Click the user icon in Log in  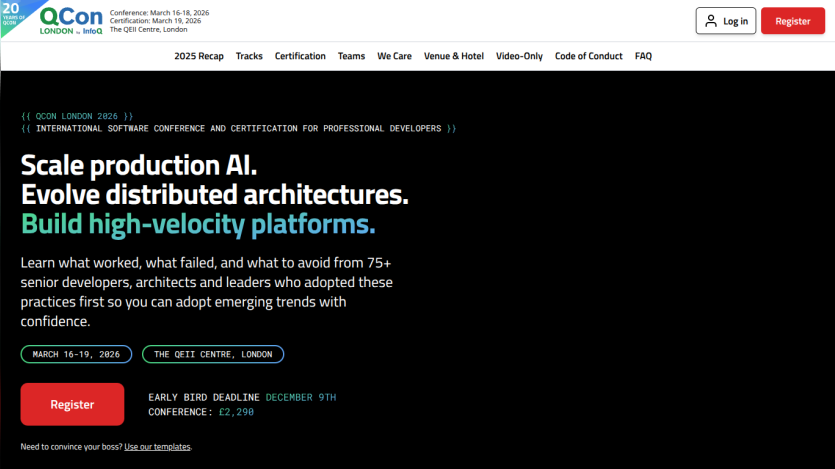(711, 21)
